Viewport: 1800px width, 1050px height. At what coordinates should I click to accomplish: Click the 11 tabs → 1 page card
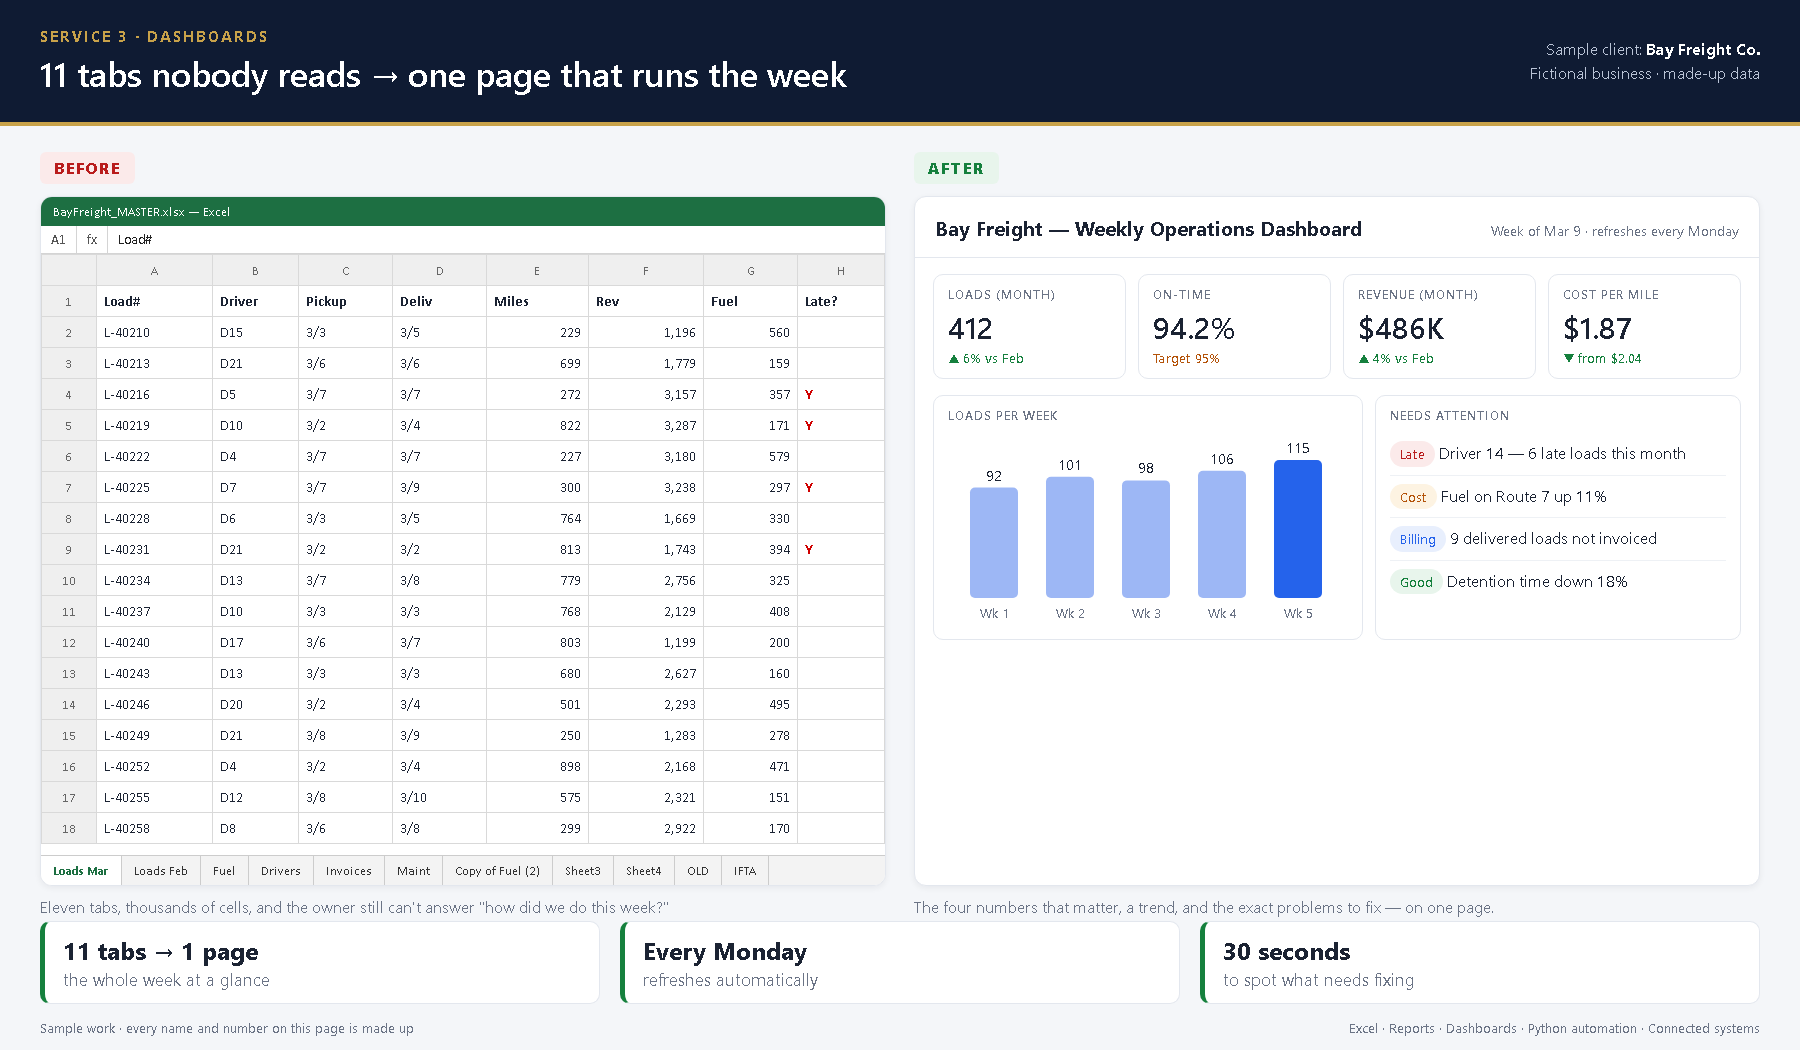320,963
